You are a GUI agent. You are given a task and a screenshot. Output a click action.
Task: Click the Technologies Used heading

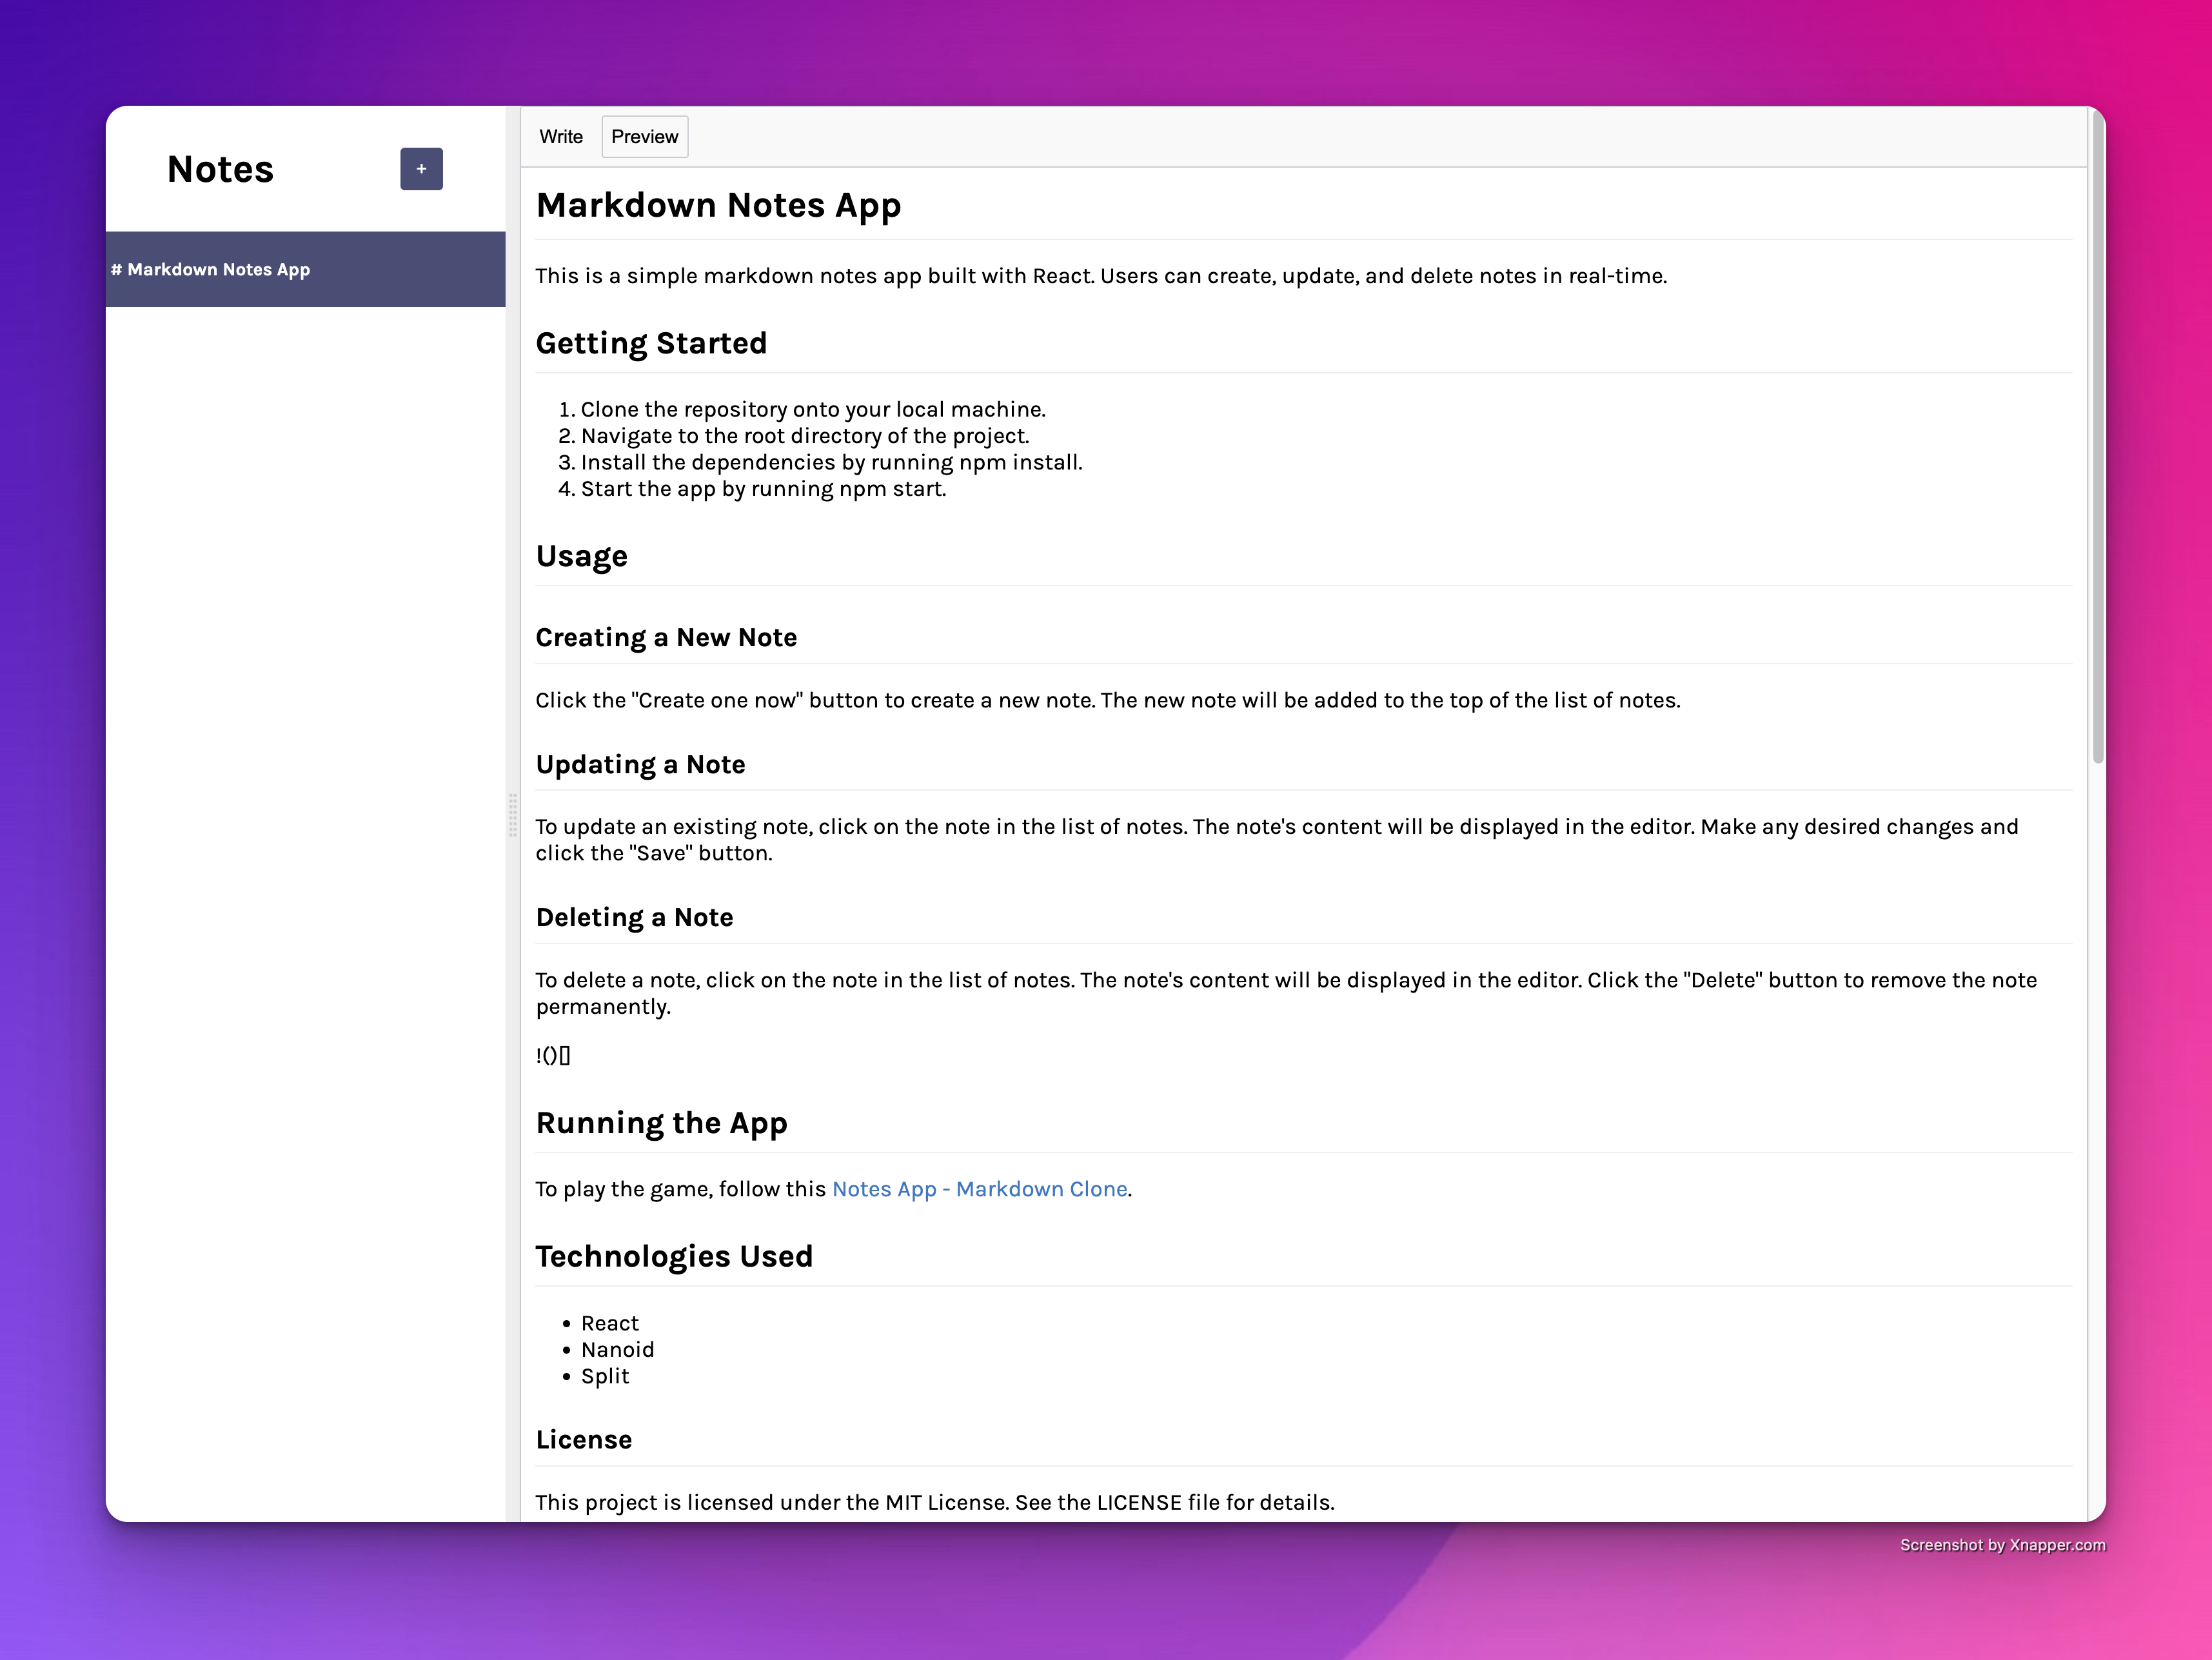coord(674,1256)
